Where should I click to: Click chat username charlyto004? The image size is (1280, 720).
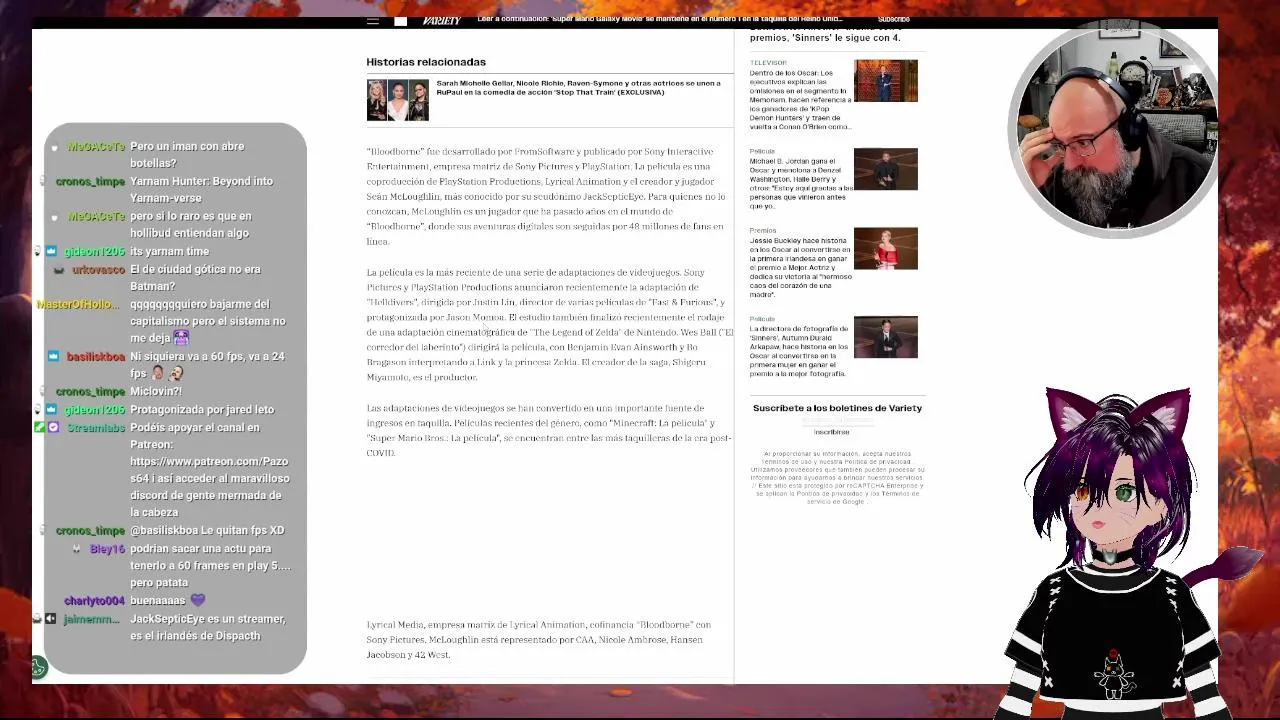tap(94, 601)
